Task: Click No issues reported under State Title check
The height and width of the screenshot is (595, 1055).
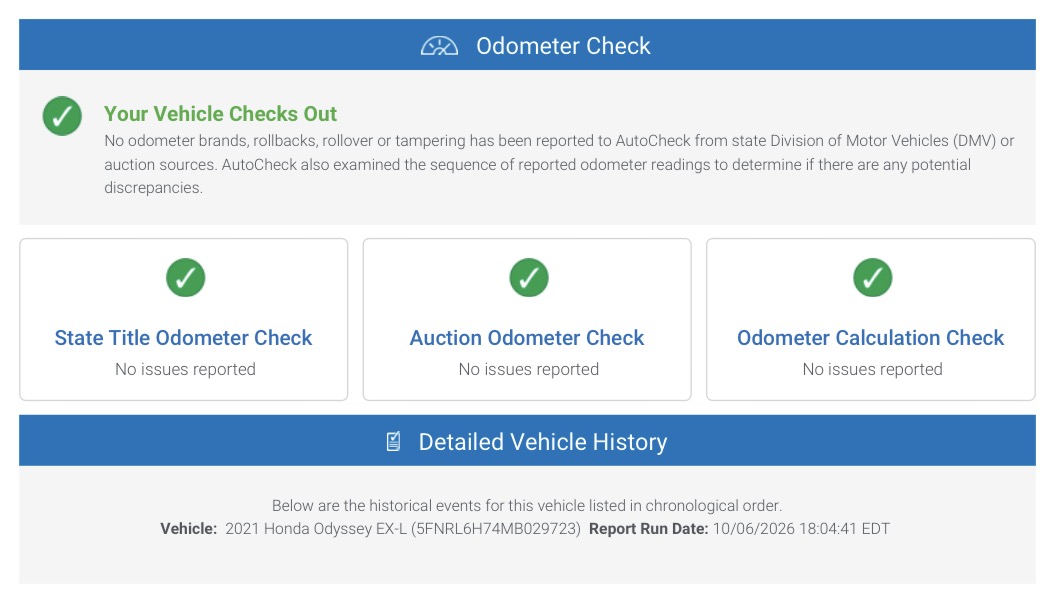Action: coord(185,369)
